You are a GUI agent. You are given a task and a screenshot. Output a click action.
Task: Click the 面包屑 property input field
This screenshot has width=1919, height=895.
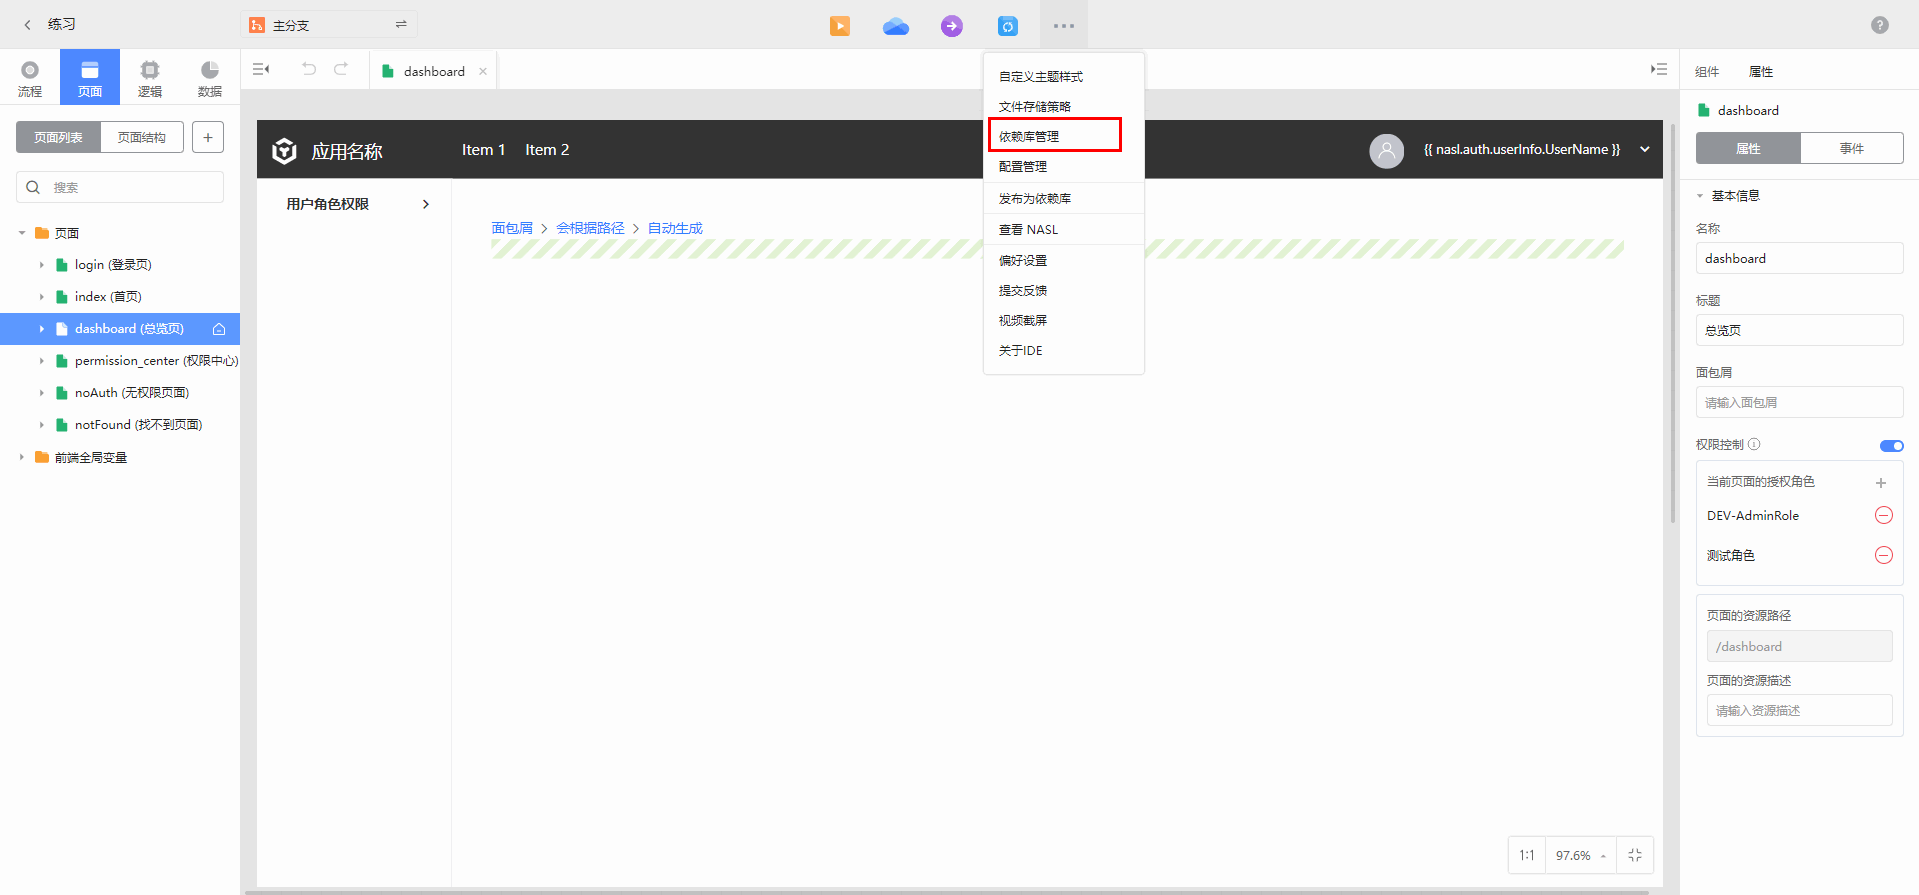(x=1799, y=402)
